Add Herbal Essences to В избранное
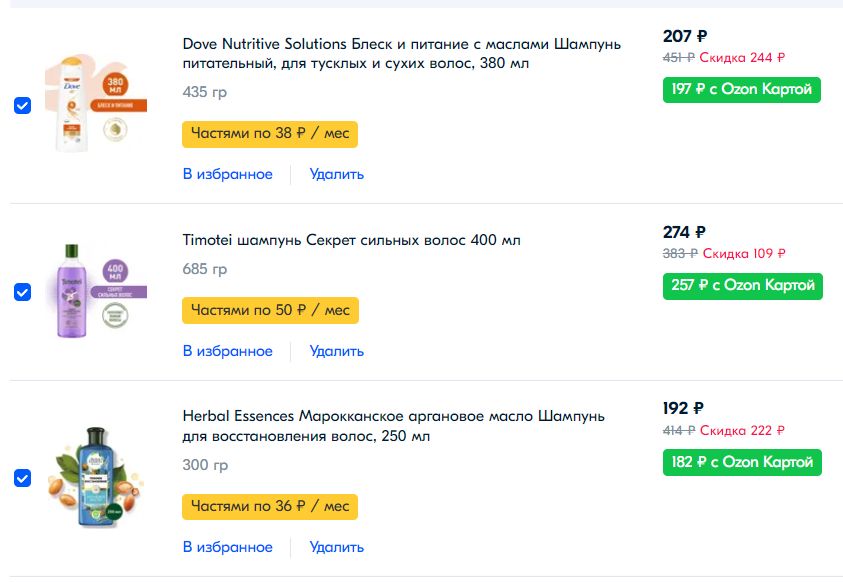The width and height of the screenshot is (843, 582). coord(227,547)
